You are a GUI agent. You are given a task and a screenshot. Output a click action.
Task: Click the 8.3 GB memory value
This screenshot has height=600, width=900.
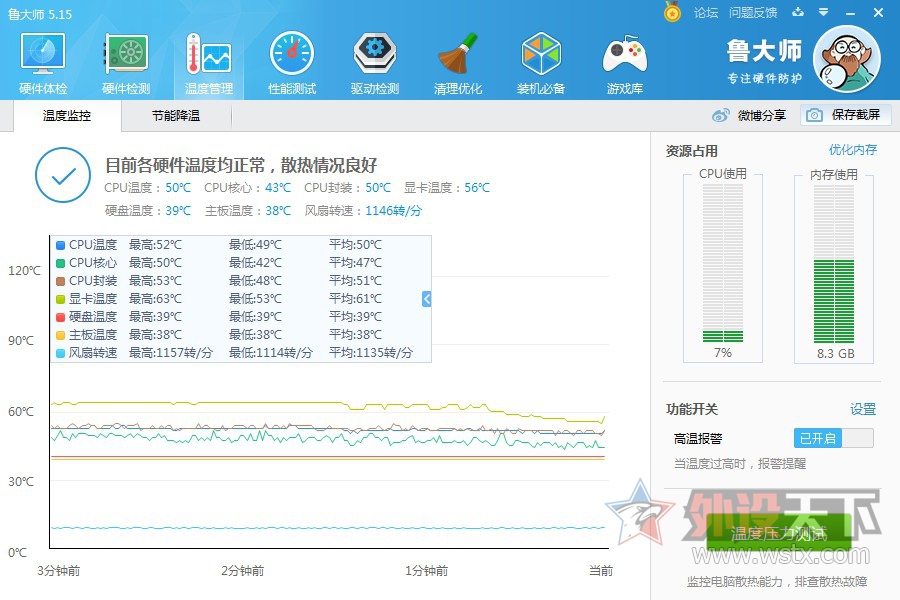[836, 354]
